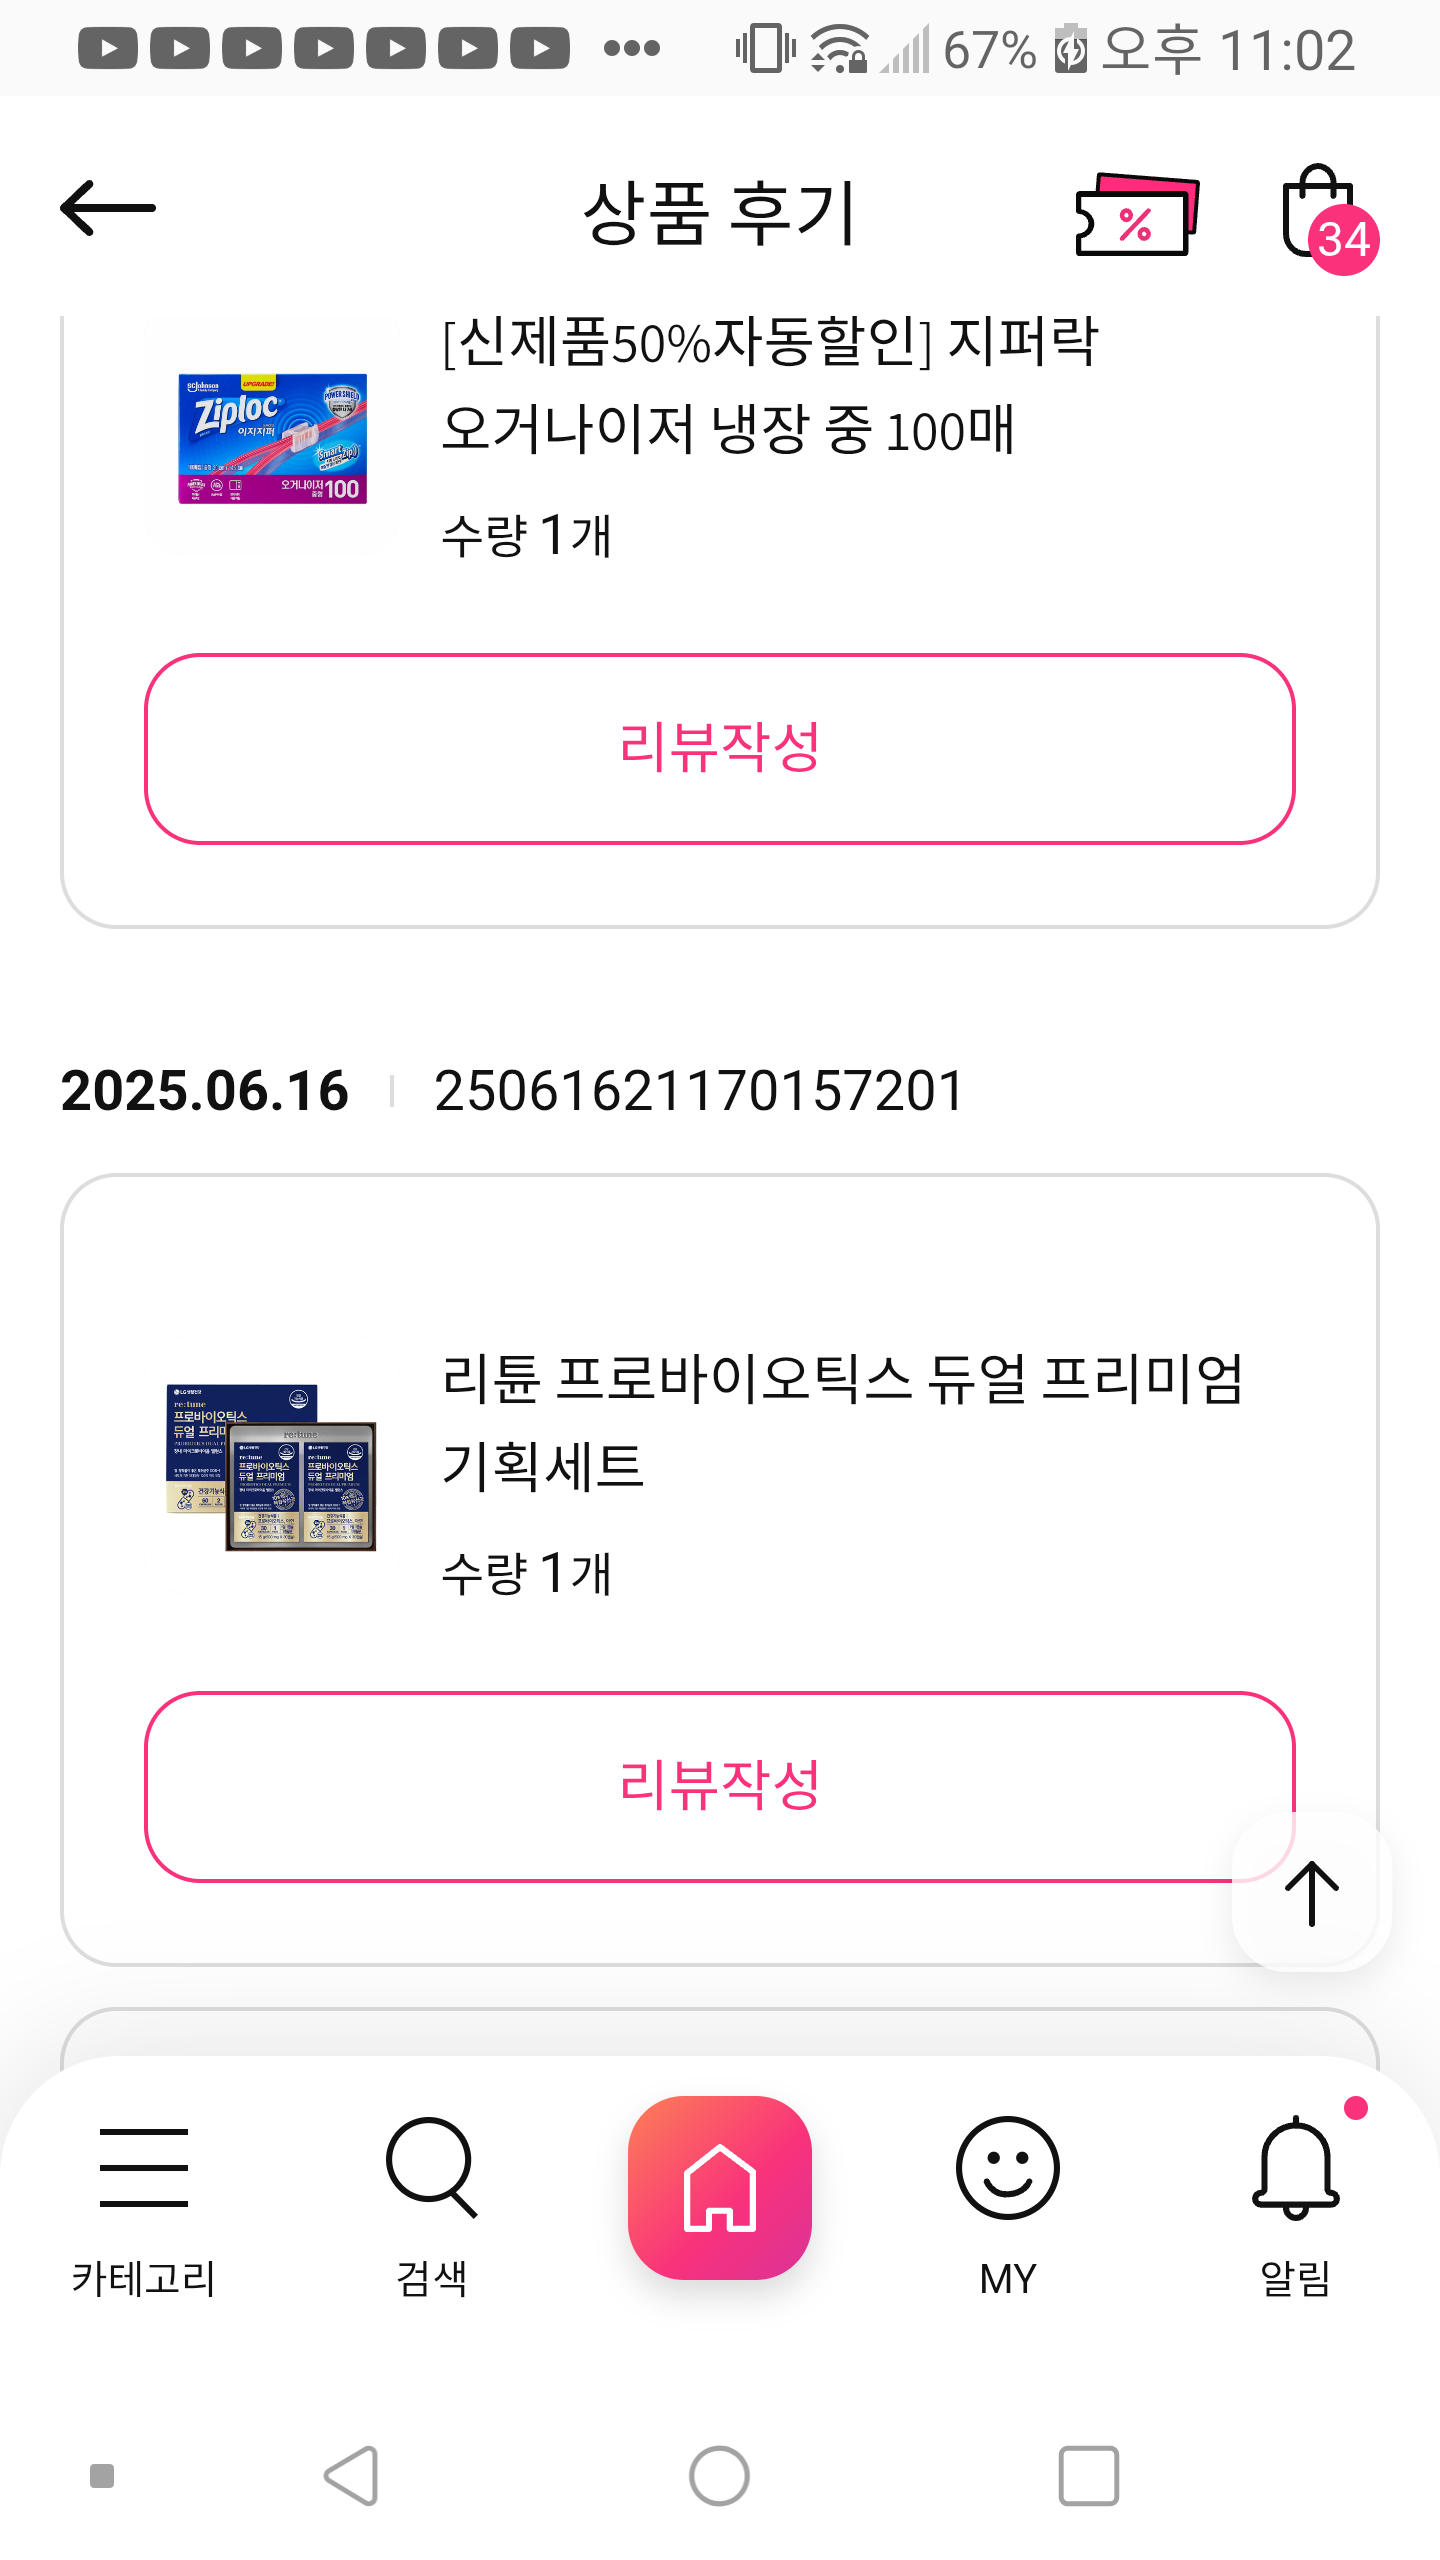Tap the back arrow in header

click(108, 209)
